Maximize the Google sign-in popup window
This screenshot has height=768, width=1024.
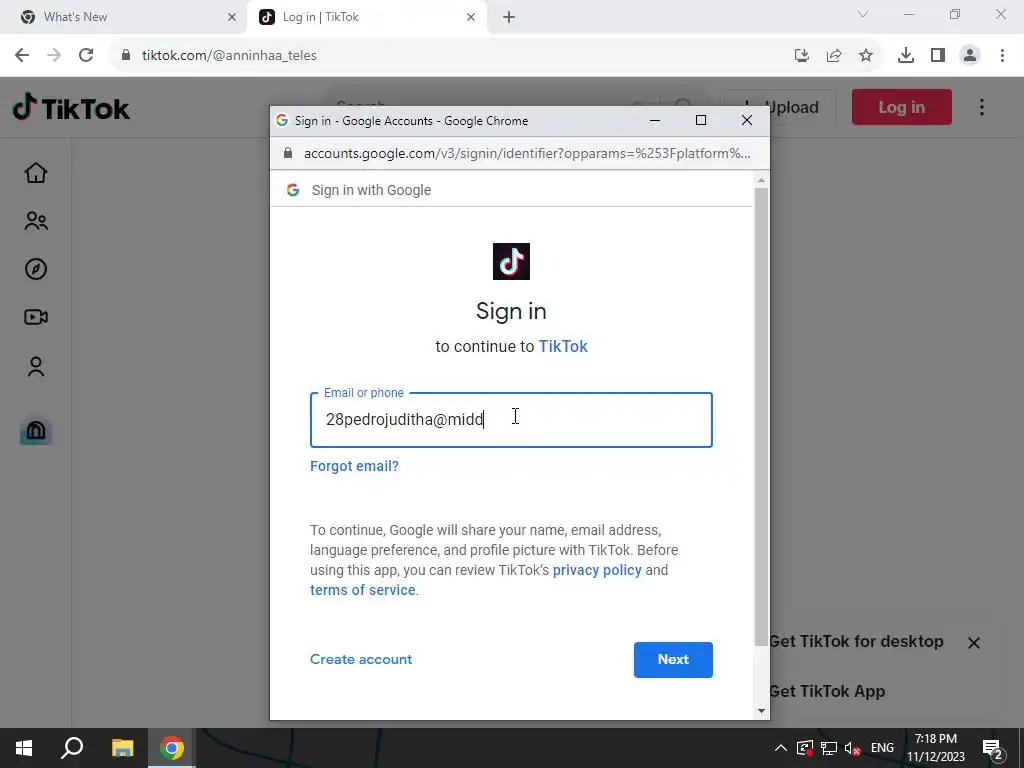coord(701,120)
